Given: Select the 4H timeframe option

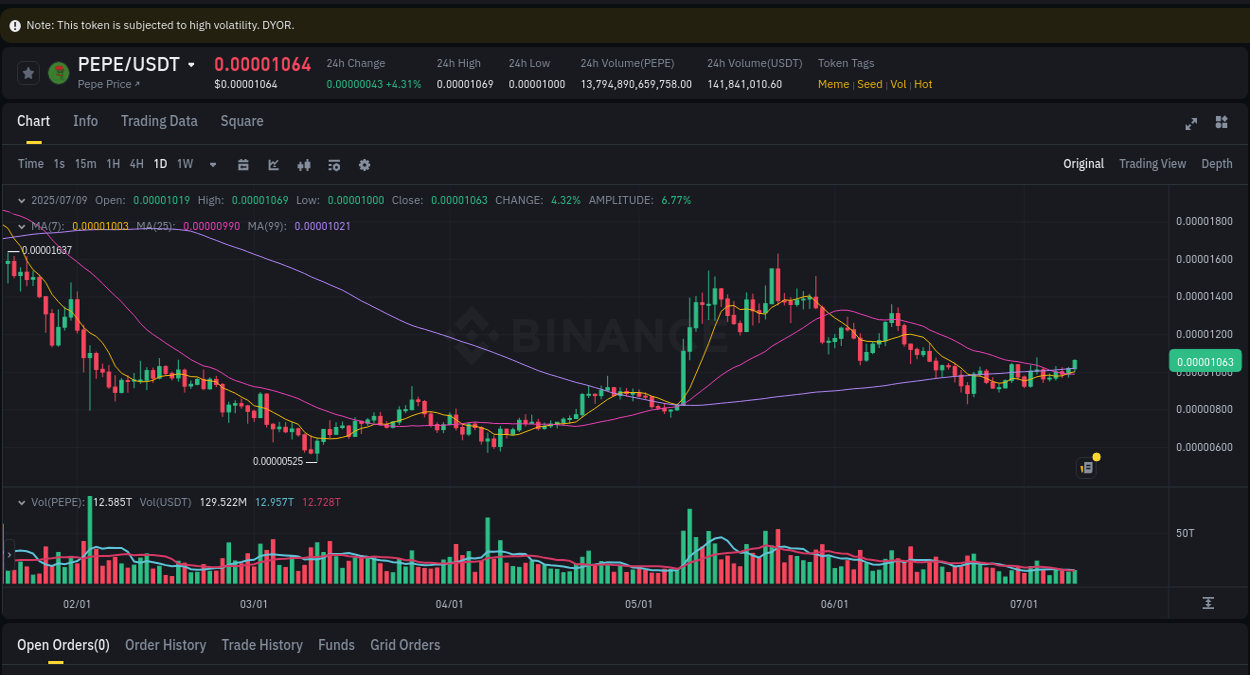Looking at the screenshot, I should (x=136, y=164).
